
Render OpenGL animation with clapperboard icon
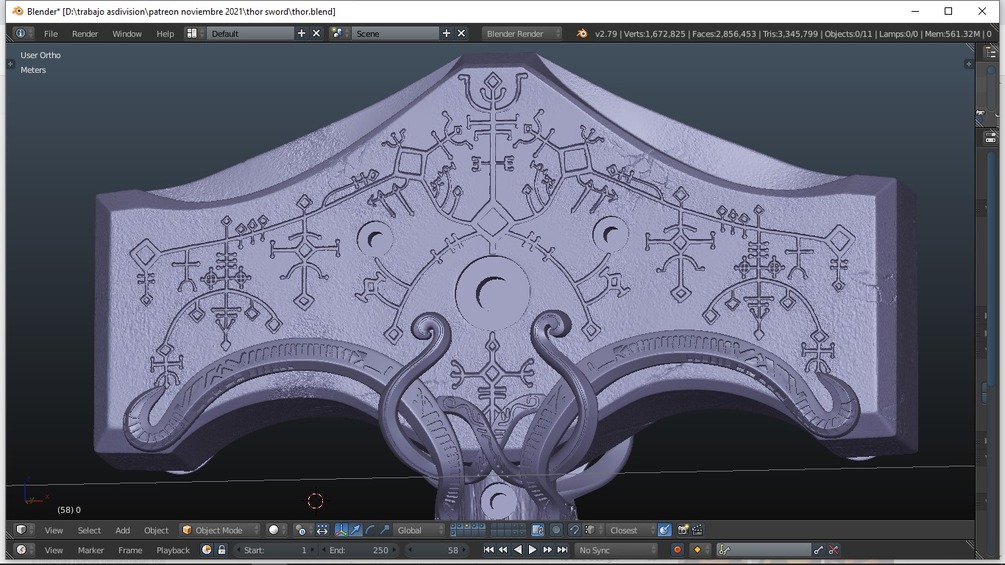click(697, 530)
